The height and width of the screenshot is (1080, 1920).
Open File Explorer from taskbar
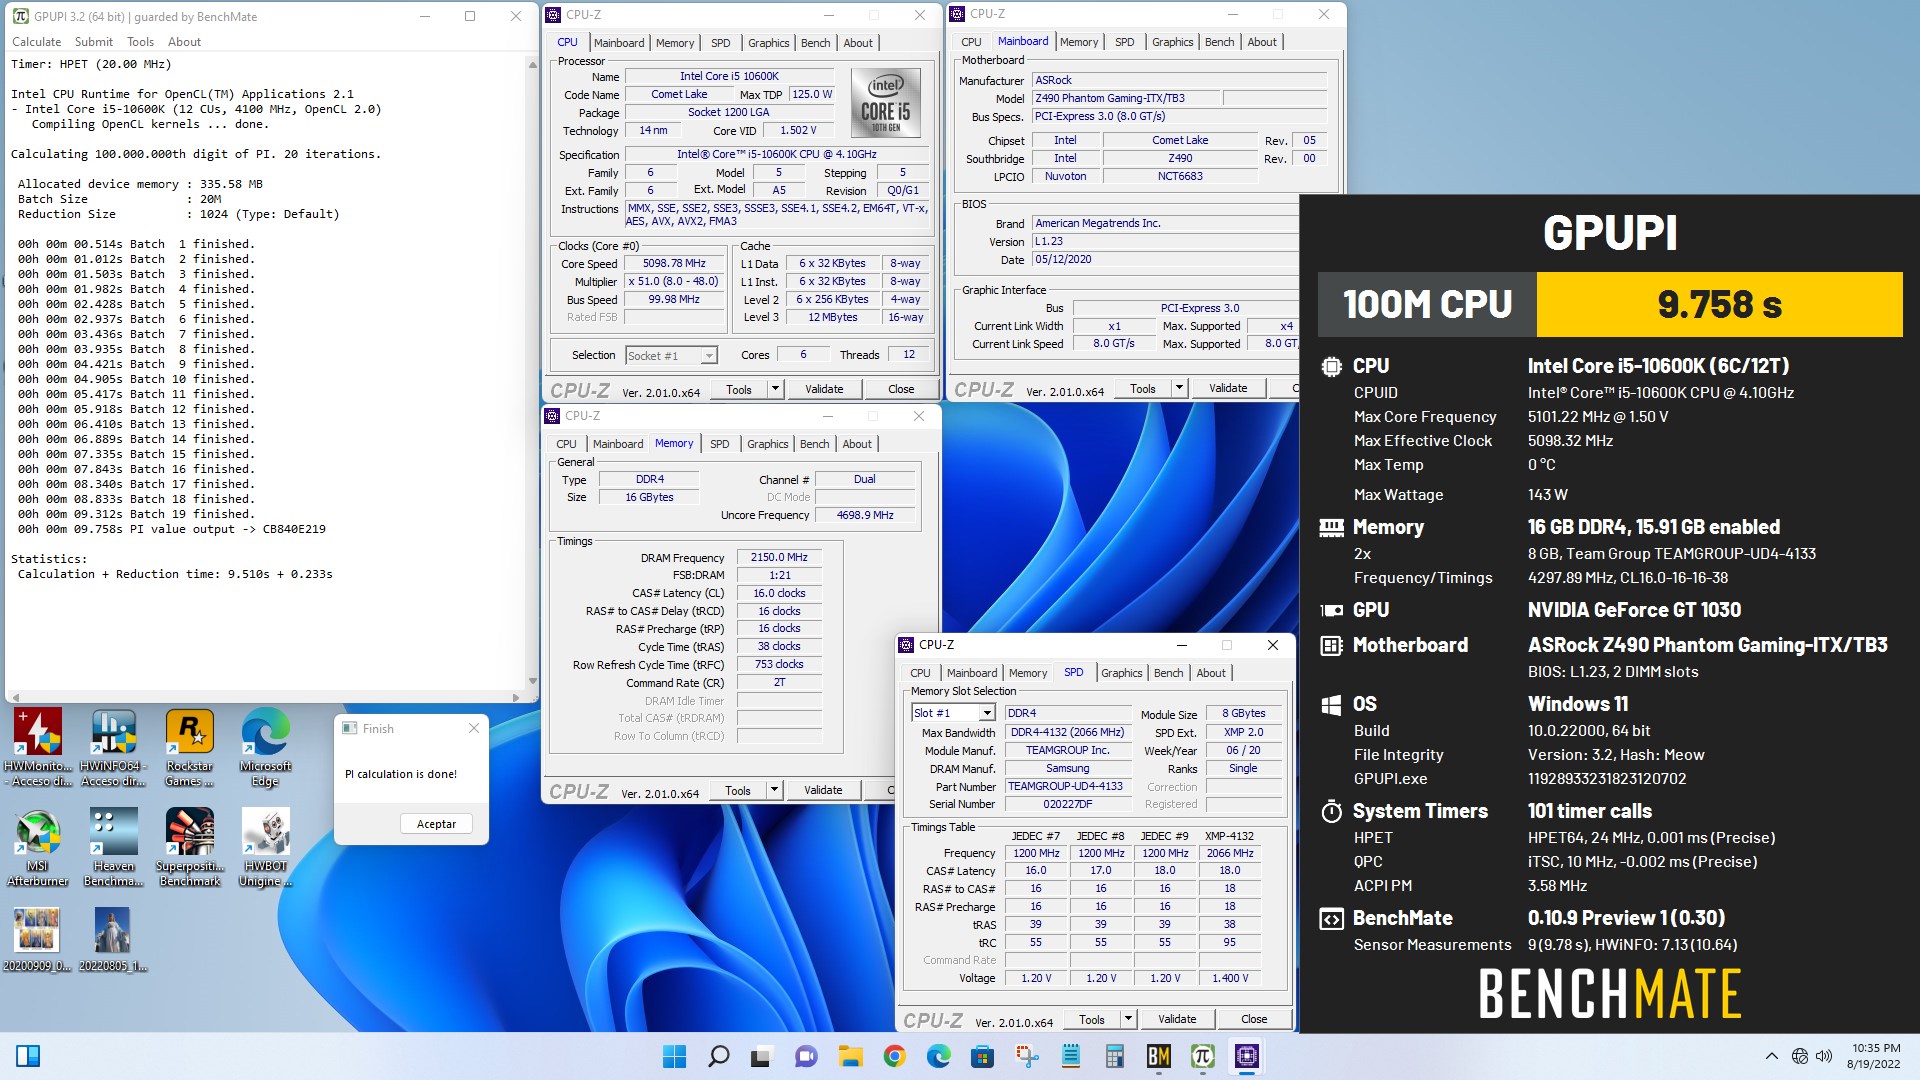850,1056
